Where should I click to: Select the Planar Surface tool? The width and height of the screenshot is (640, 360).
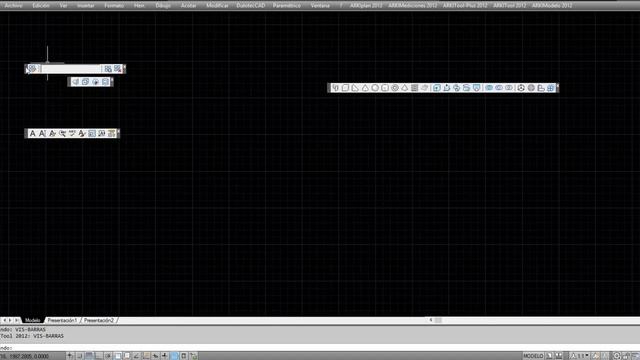tap(424, 88)
